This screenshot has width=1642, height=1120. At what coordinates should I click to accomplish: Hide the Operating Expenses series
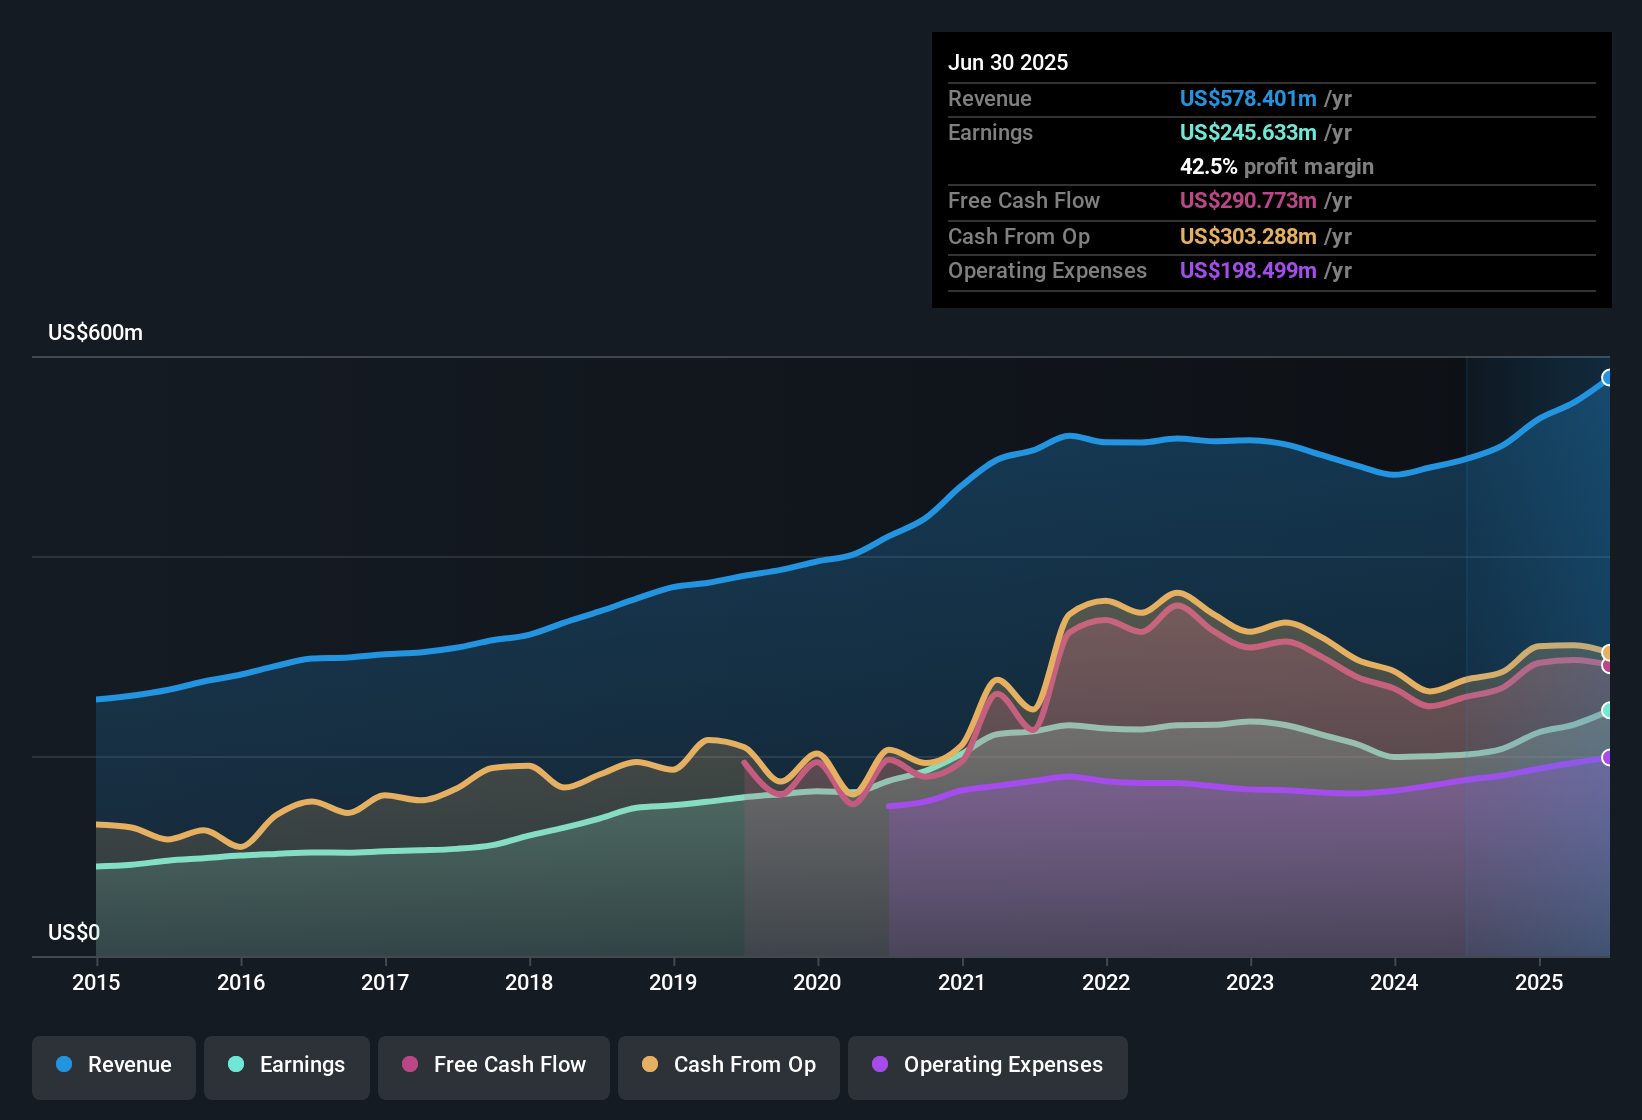tap(988, 1067)
